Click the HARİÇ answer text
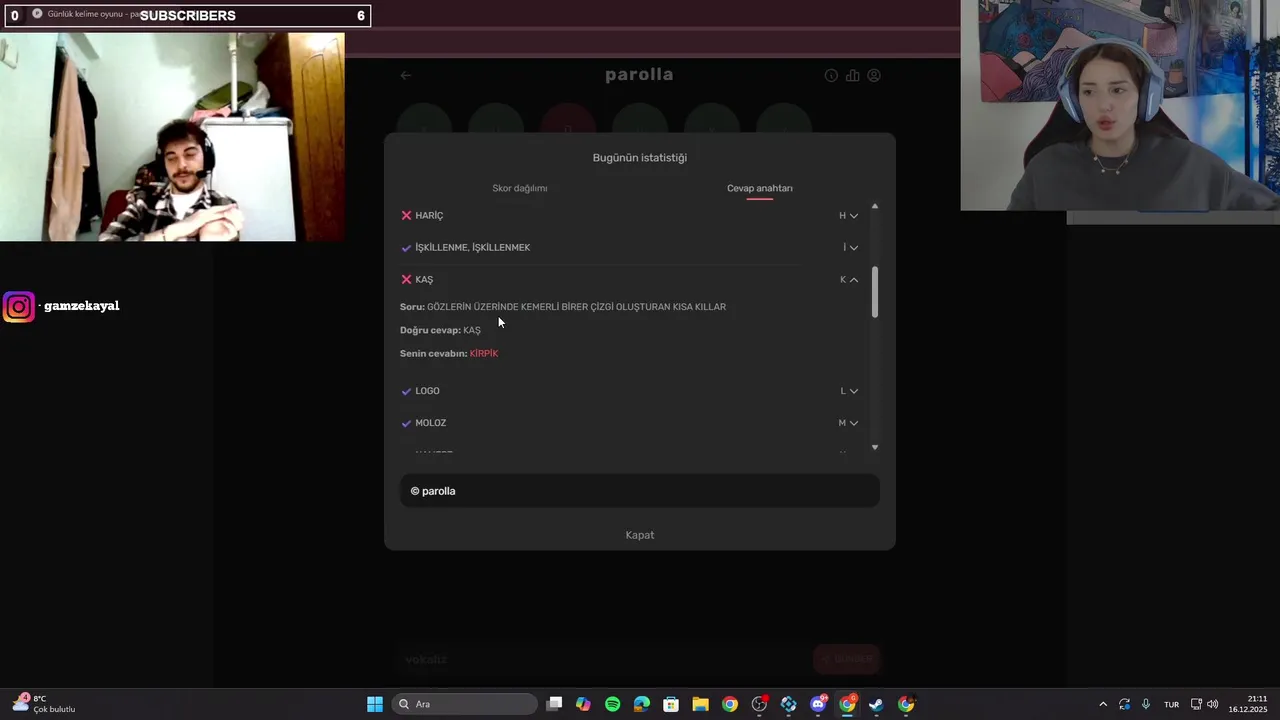 (429, 216)
